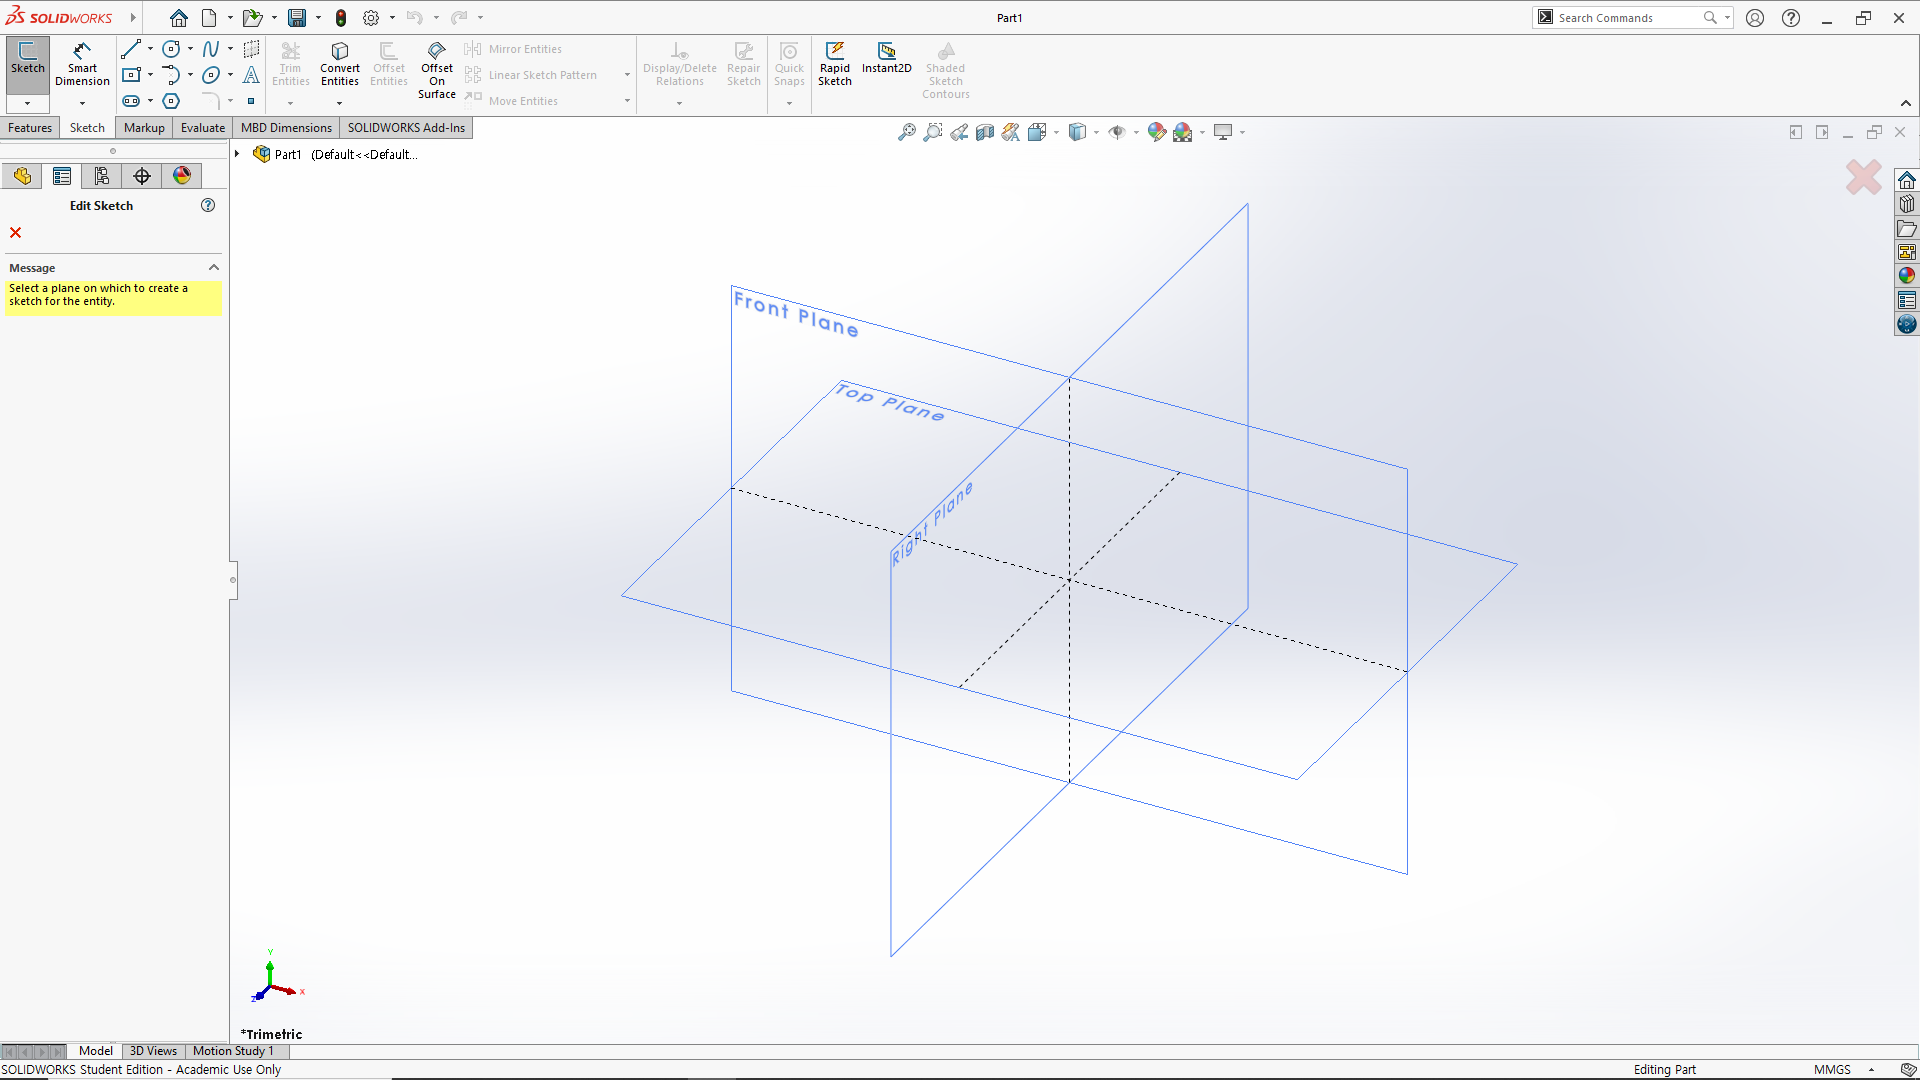Viewport: 1920px width, 1080px height.
Task: Open the DimXpertManager tab icon
Action: click(x=142, y=176)
